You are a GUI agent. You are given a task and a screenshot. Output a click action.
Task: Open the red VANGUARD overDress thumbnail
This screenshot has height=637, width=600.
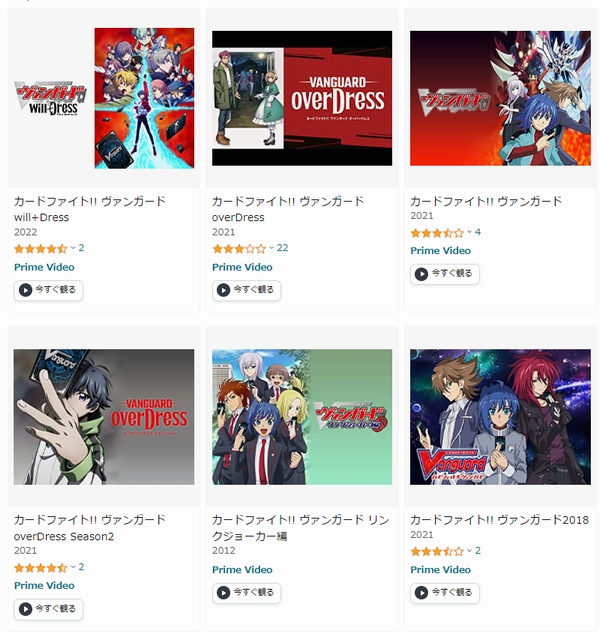[x=302, y=98]
